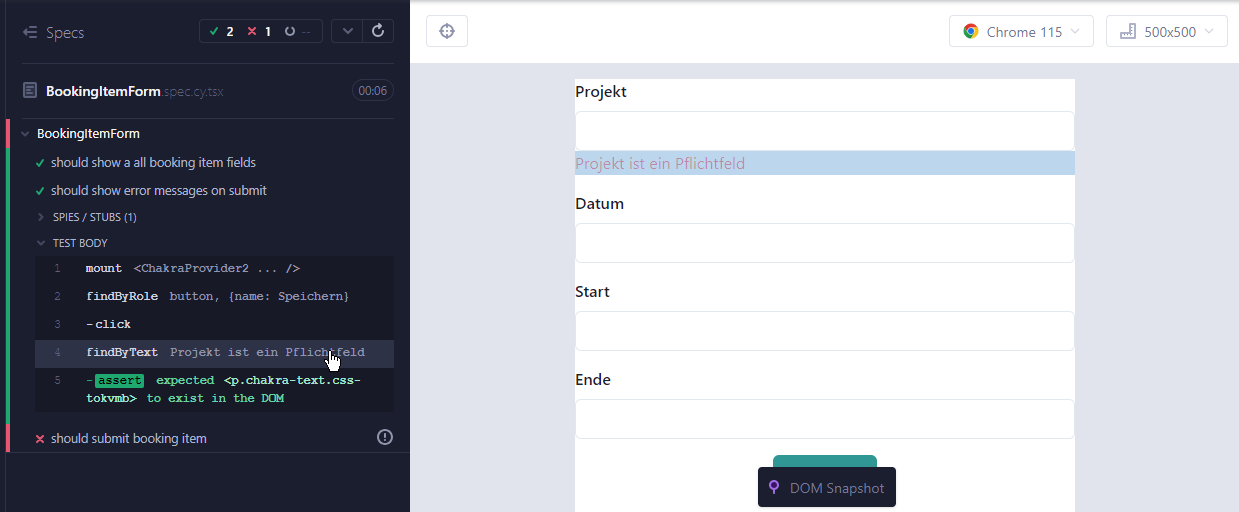Select 'should show a all booking item fields' test

point(153,163)
